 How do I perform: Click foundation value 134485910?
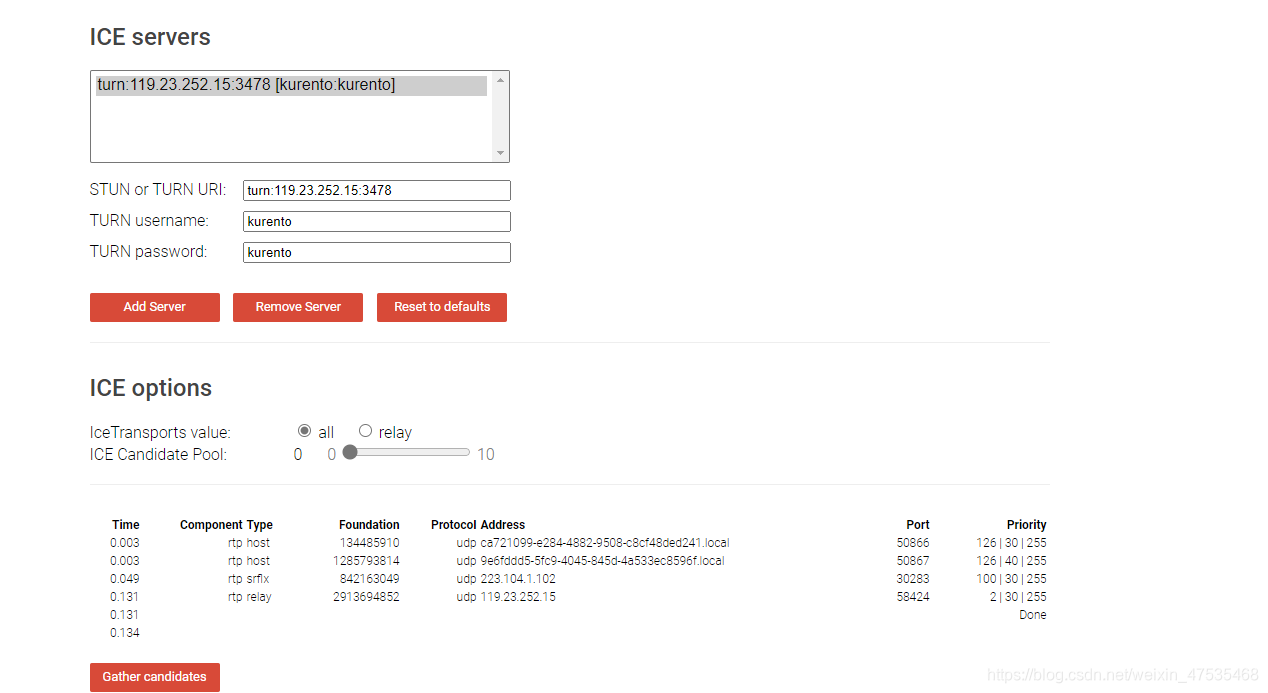pos(370,543)
